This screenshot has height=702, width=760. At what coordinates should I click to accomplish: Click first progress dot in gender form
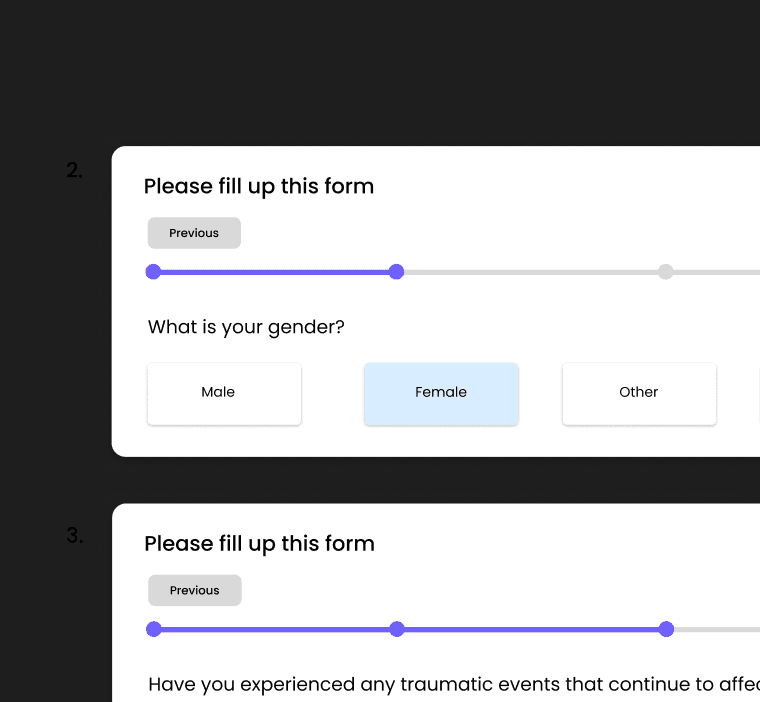pyautogui.click(x=153, y=272)
